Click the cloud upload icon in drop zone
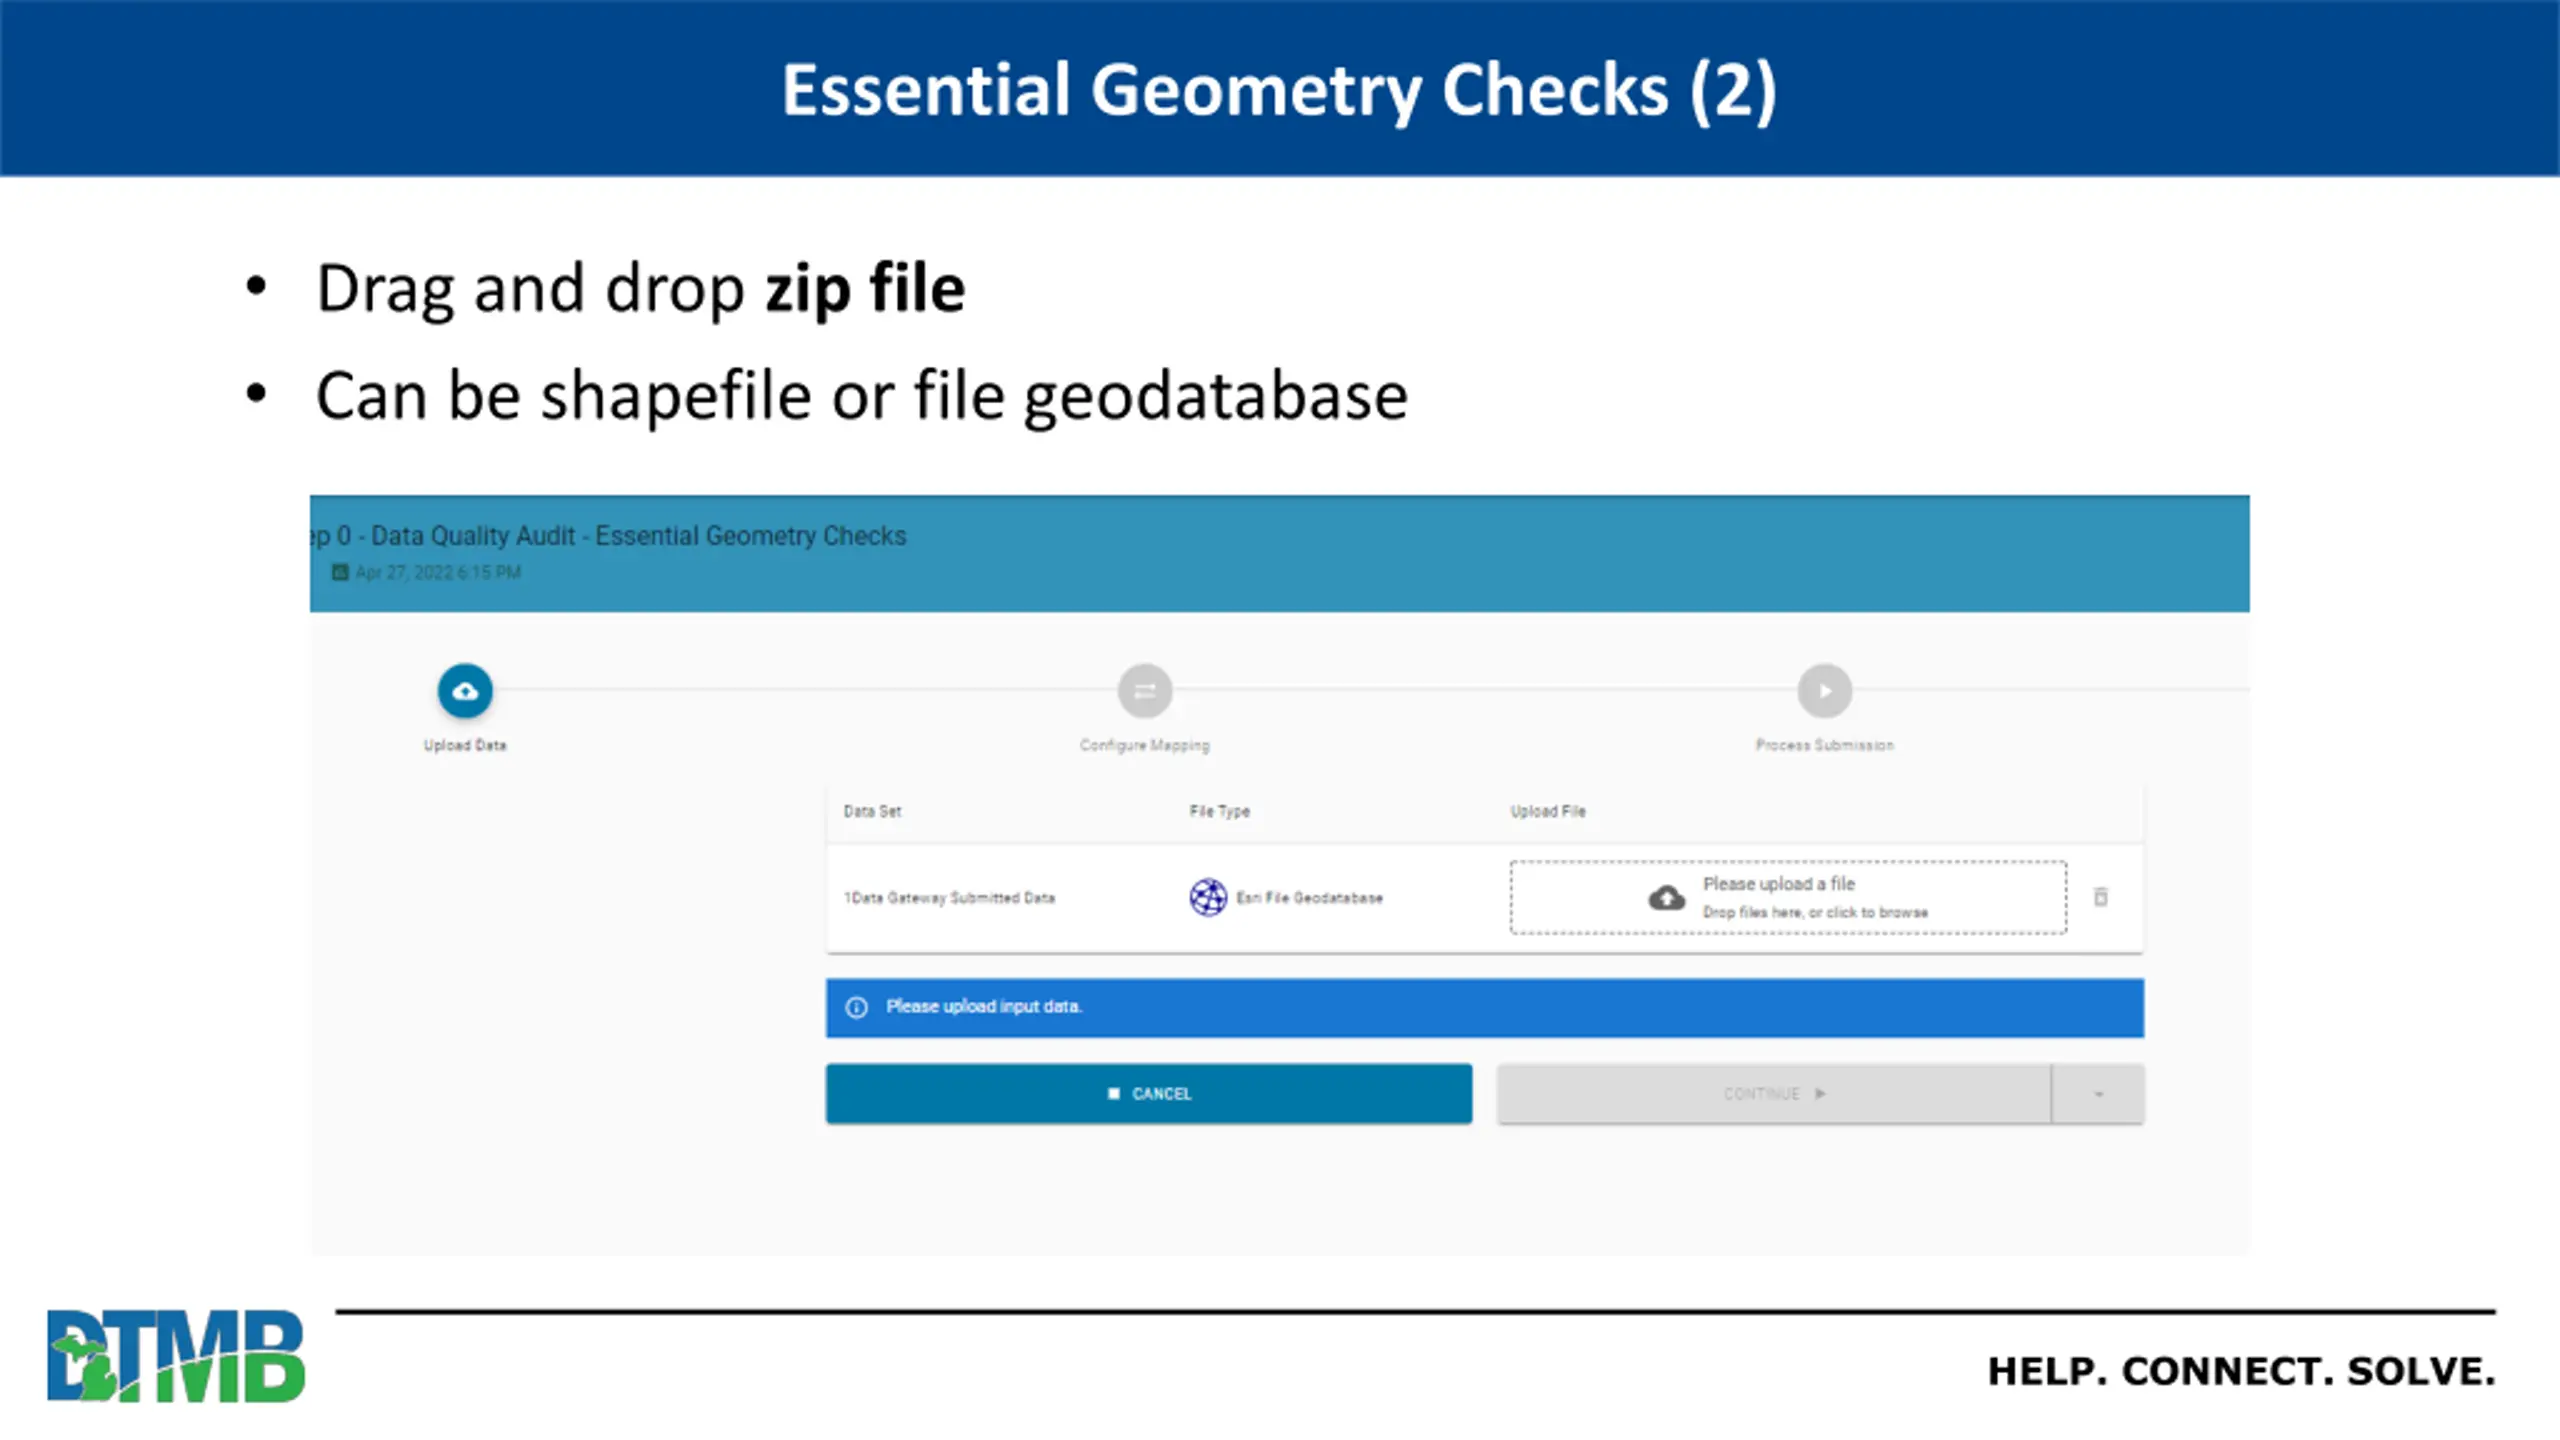The image size is (2560, 1440). [x=1666, y=898]
